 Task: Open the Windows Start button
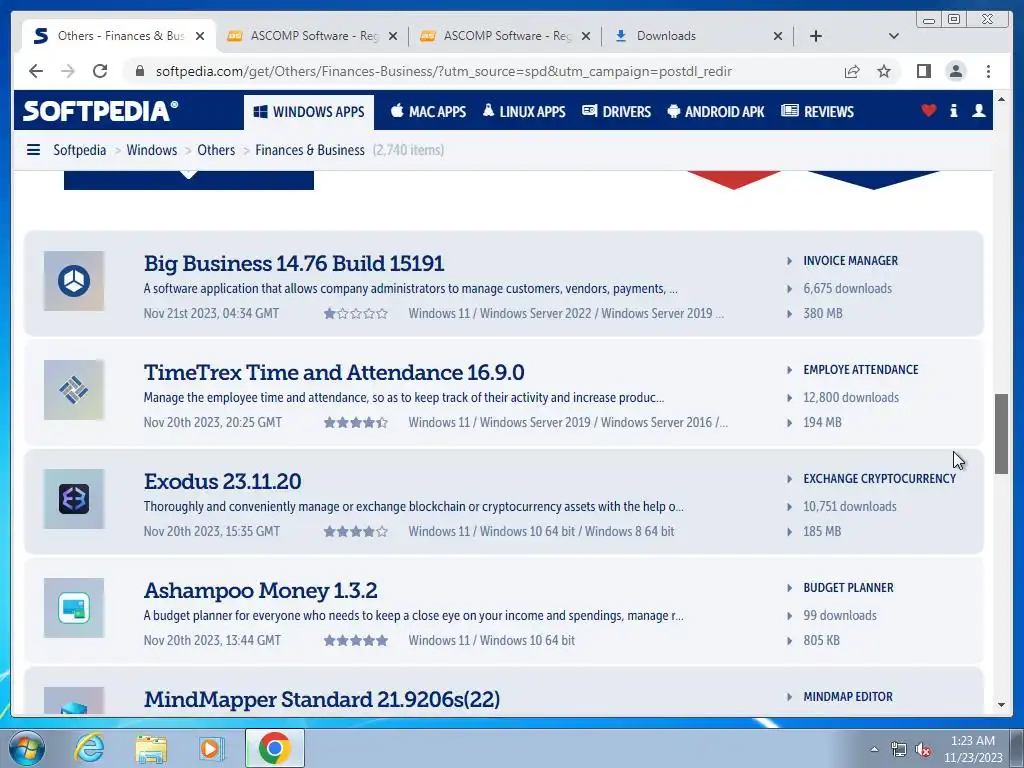(x=26, y=748)
